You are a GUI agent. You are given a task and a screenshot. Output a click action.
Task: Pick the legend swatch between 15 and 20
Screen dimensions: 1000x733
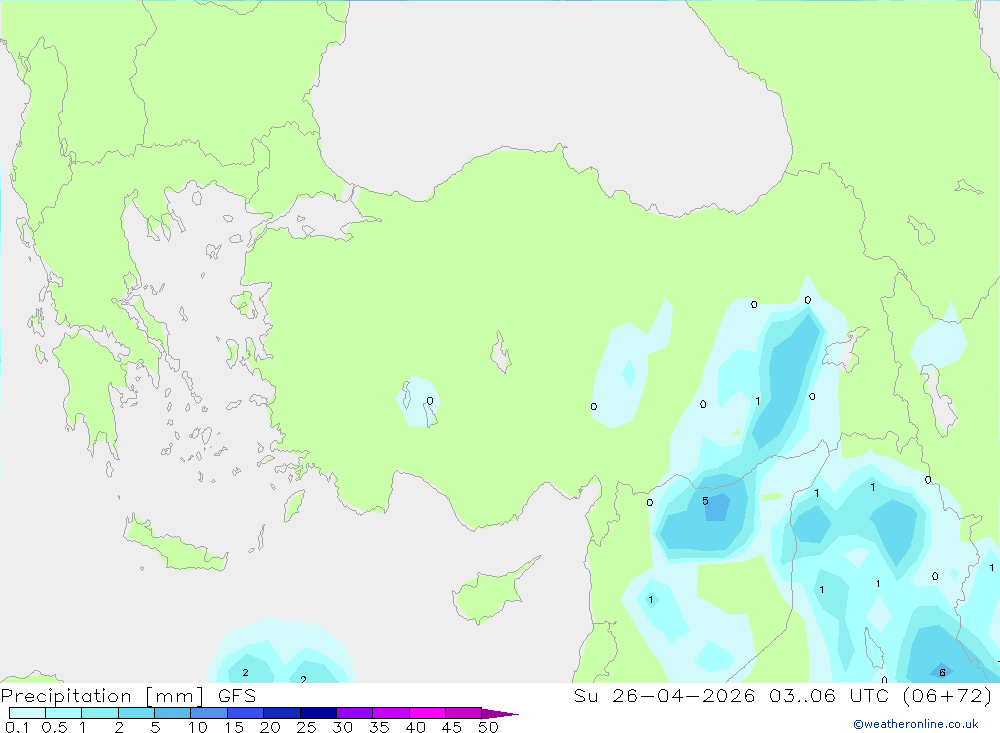click(x=246, y=713)
